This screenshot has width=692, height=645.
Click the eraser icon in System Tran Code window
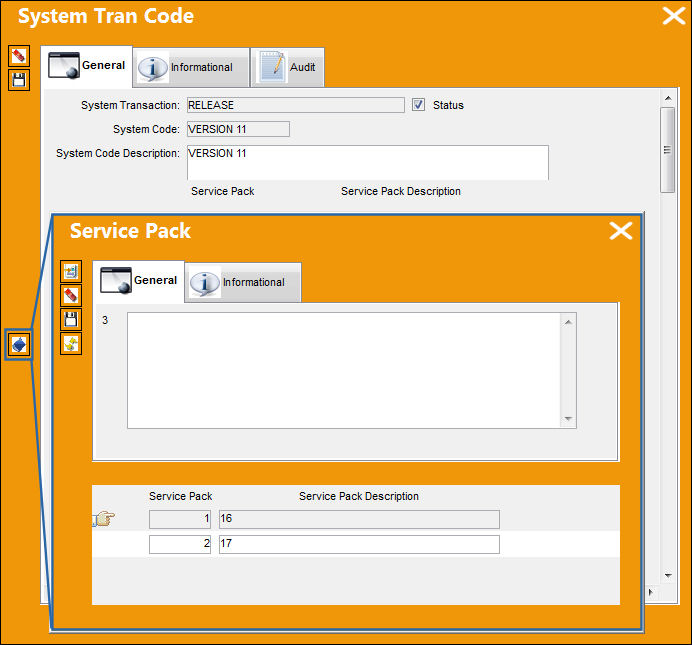[x=19, y=56]
